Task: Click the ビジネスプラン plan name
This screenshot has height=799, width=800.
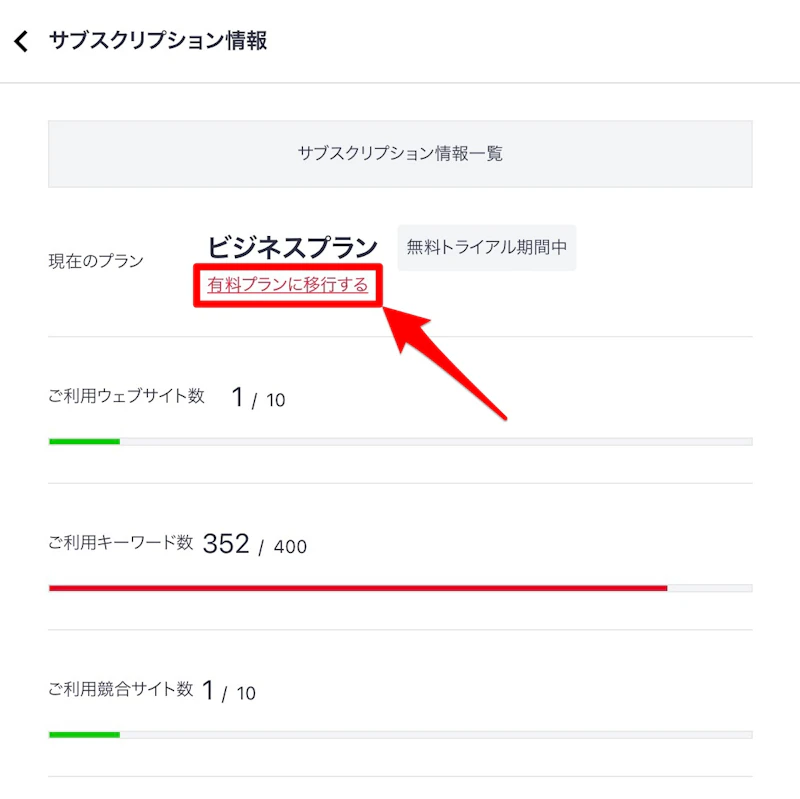Action: (291, 242)
